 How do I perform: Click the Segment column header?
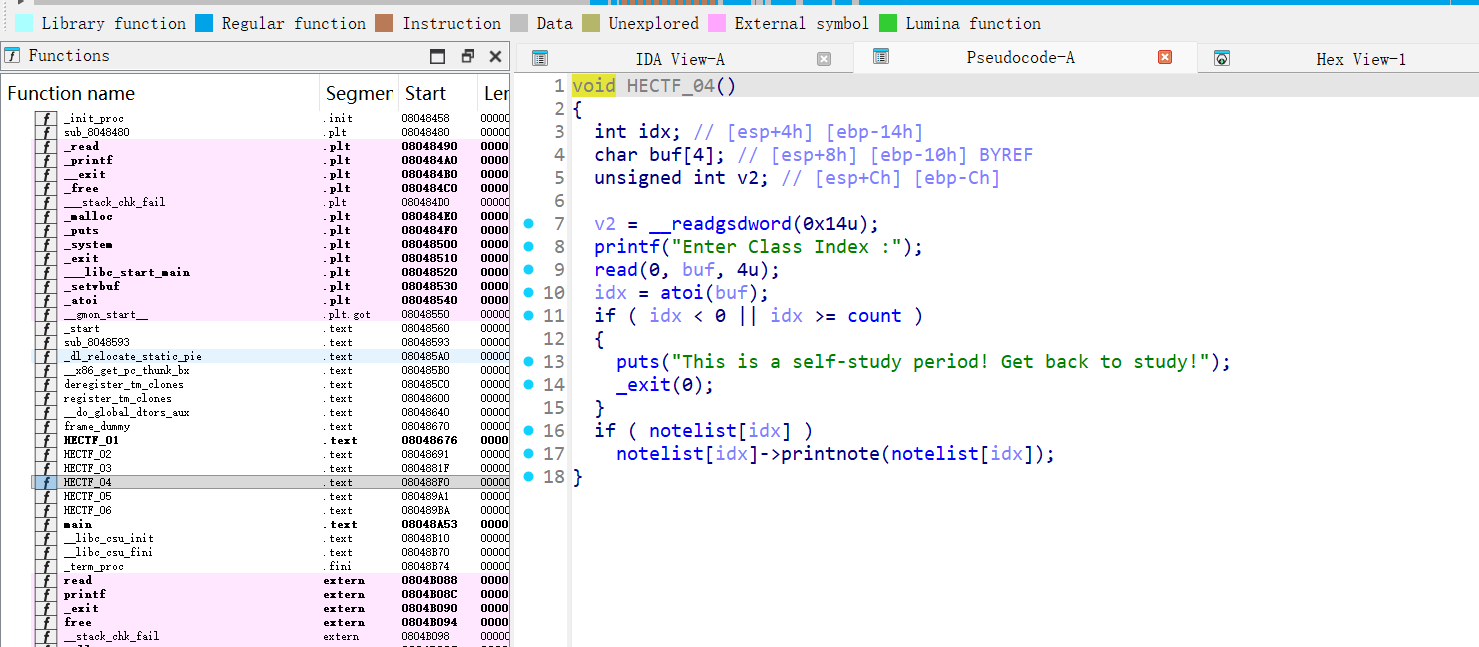[x=359, y=93]
